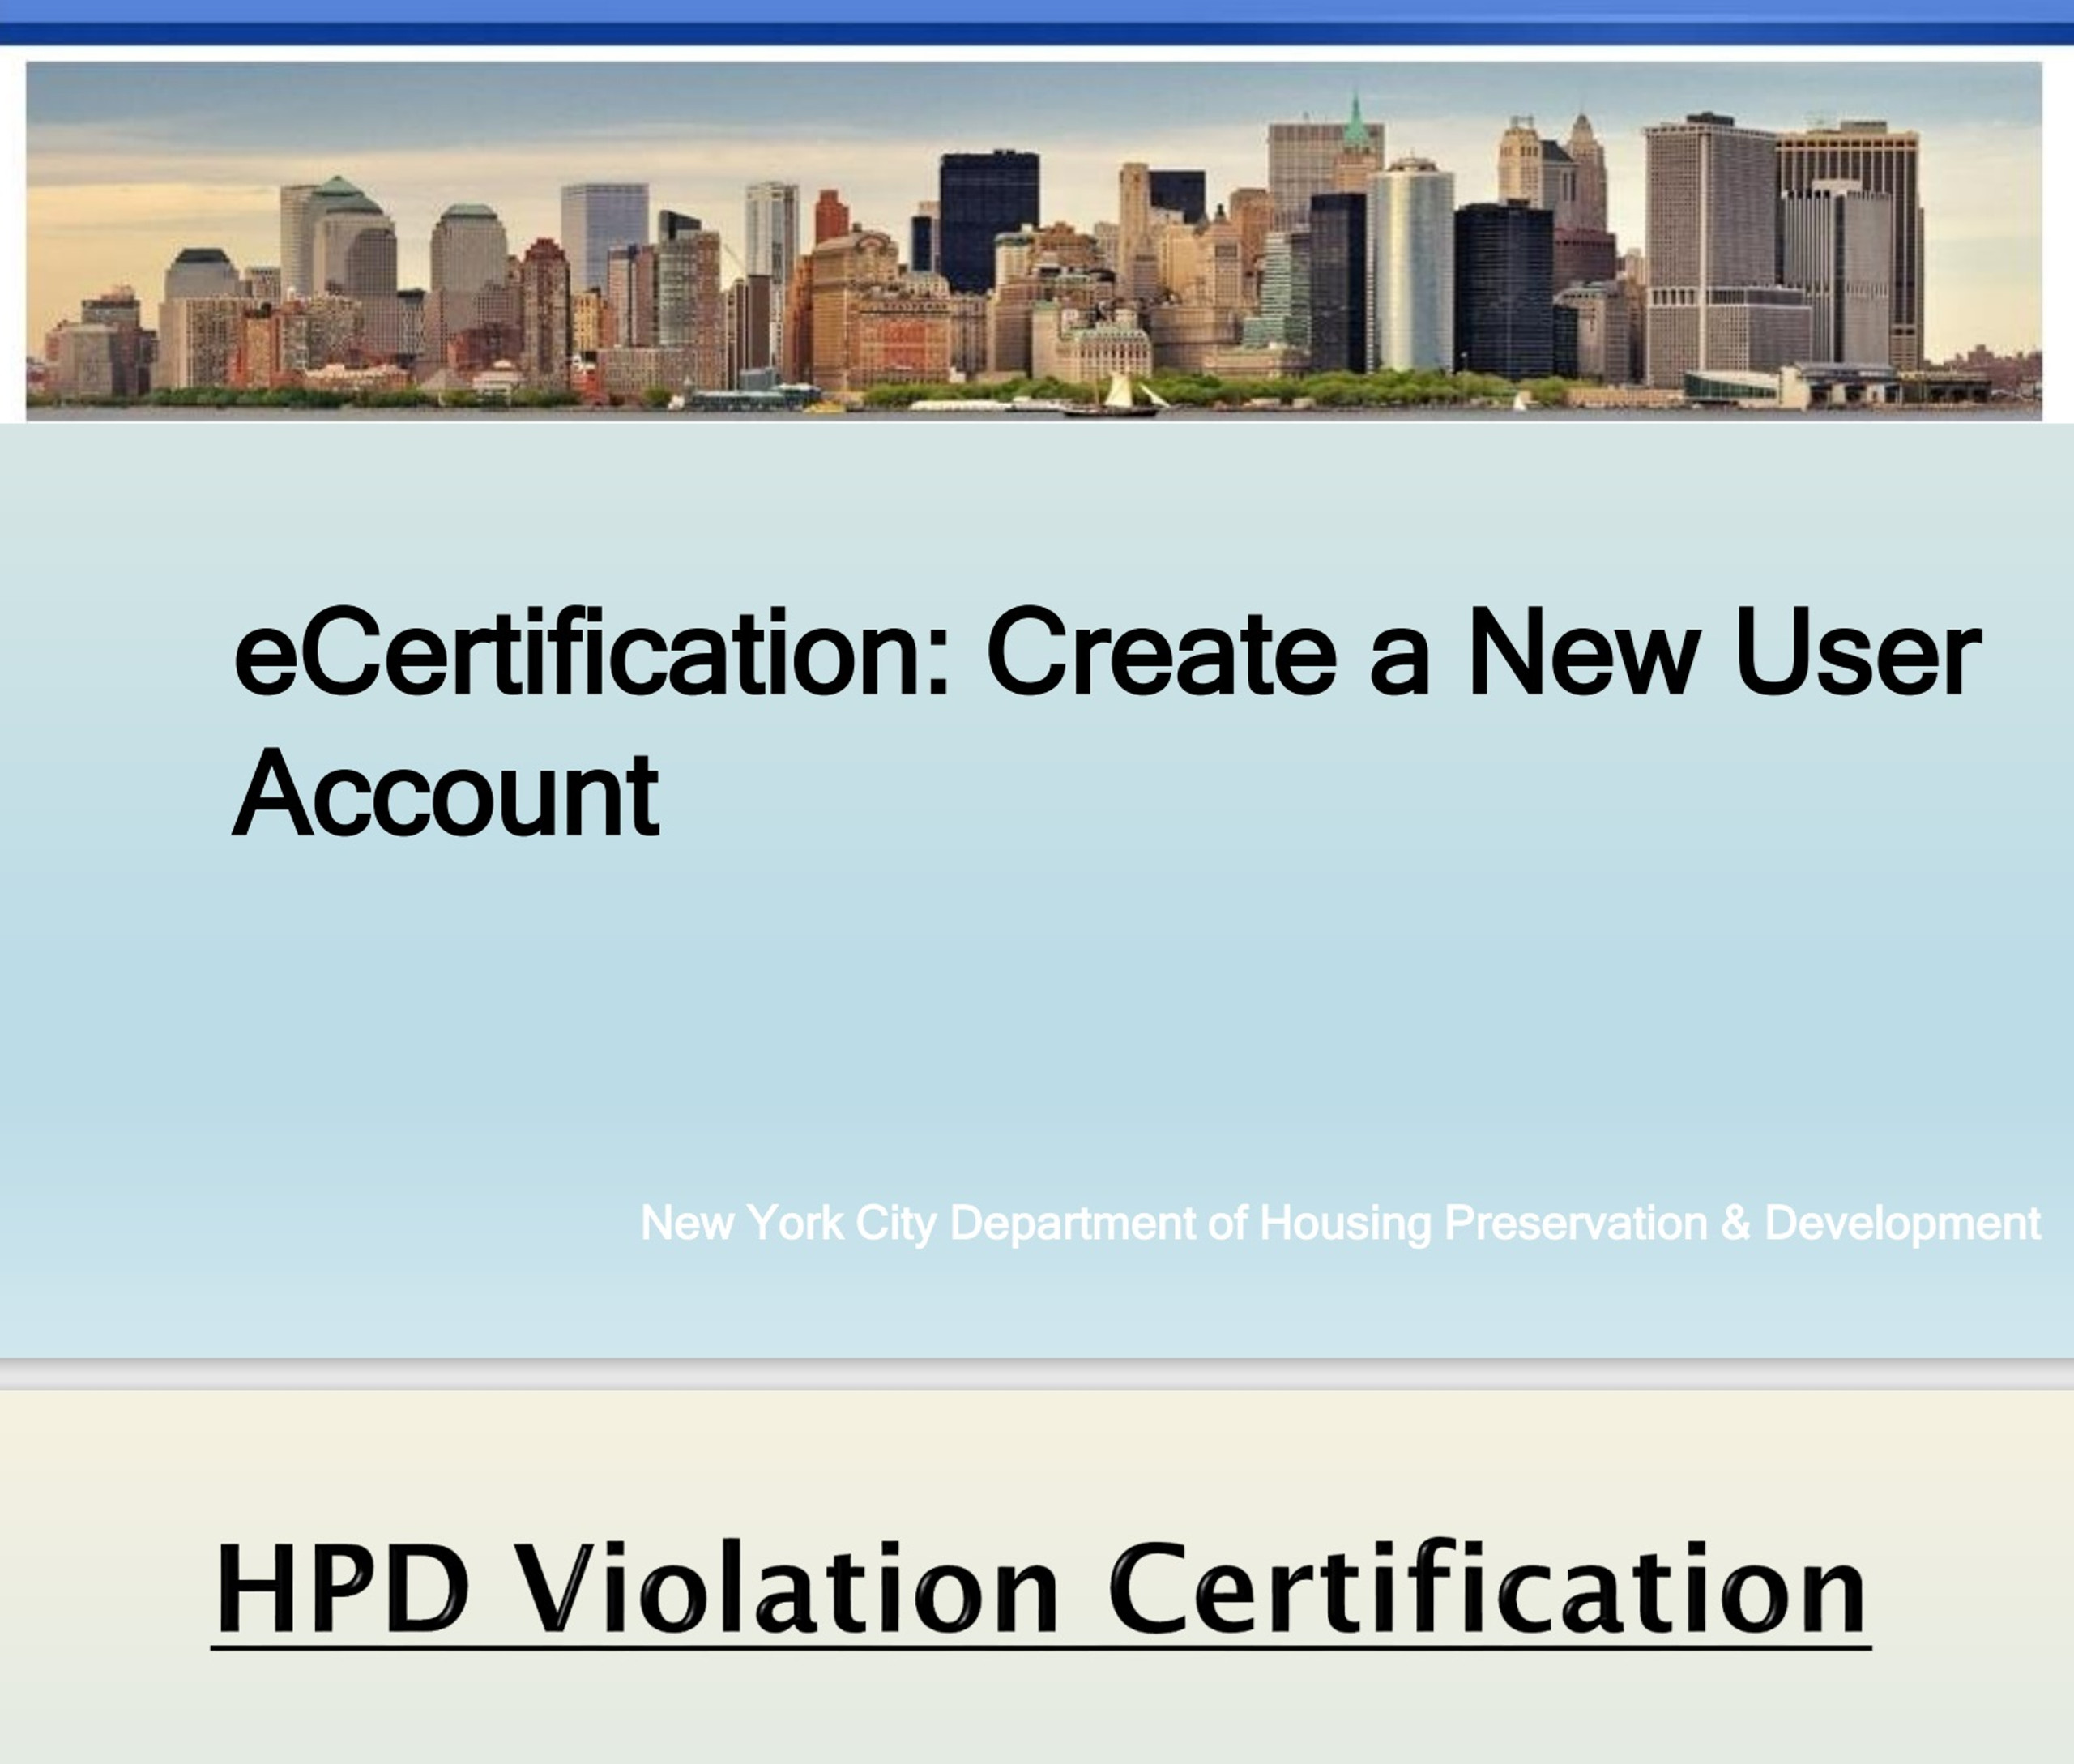Click the sailboat in the skyline banner
Image resolution: width=2074 pixels, height=1764 pixels.
[x=1119, y=392]
